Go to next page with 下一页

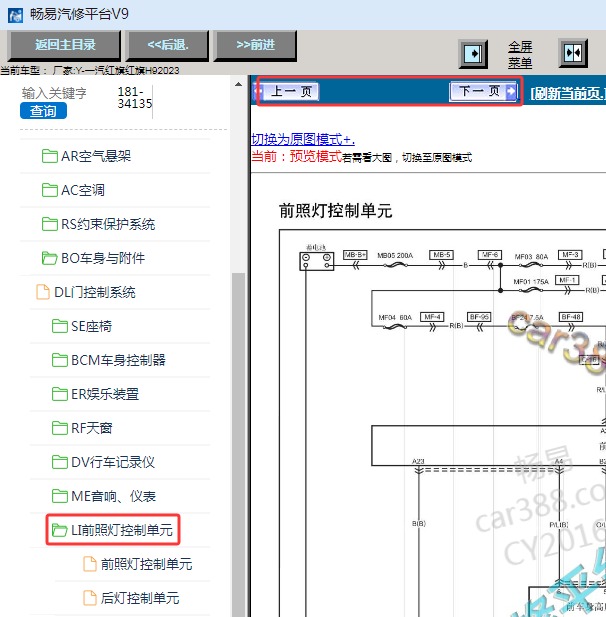[x=484, y=91]
